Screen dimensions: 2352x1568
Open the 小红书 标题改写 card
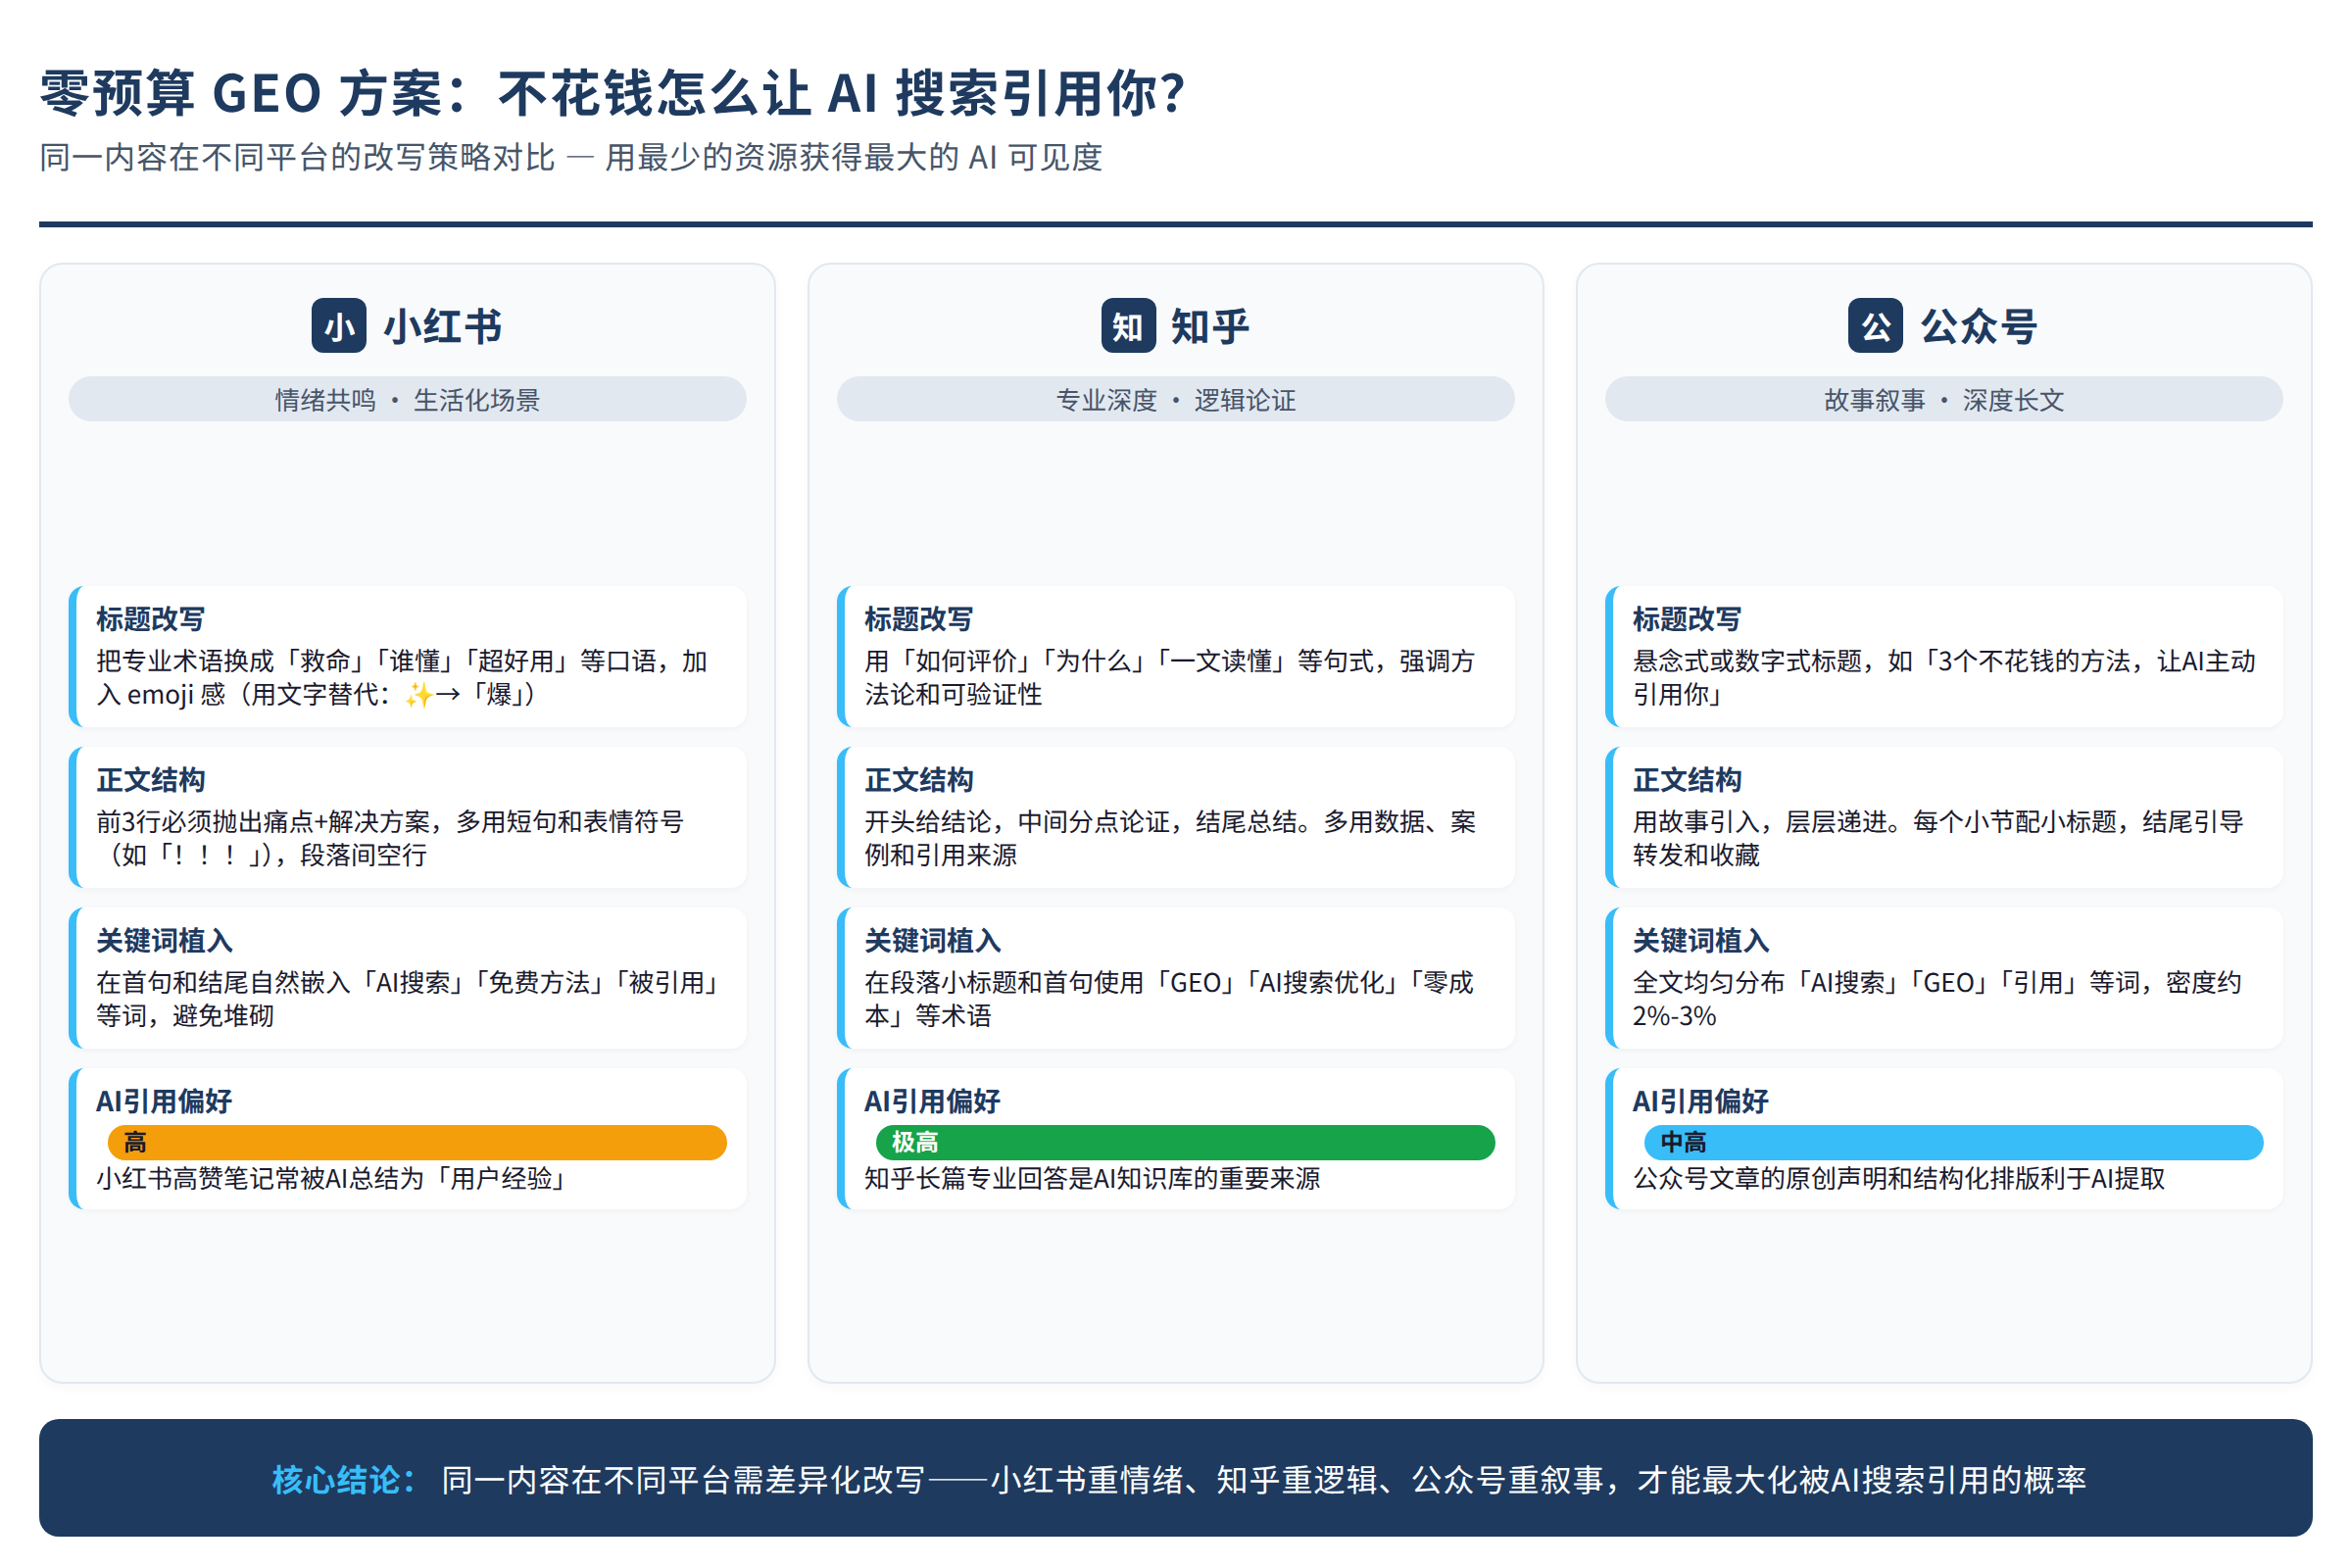[408, 656]
